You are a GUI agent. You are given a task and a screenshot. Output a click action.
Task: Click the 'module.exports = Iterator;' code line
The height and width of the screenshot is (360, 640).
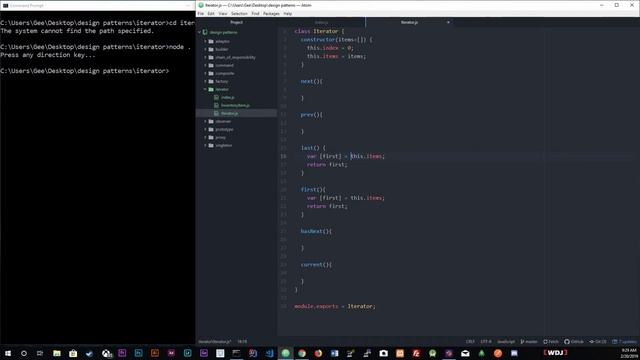pyautogui.click(x=335, y=306)
